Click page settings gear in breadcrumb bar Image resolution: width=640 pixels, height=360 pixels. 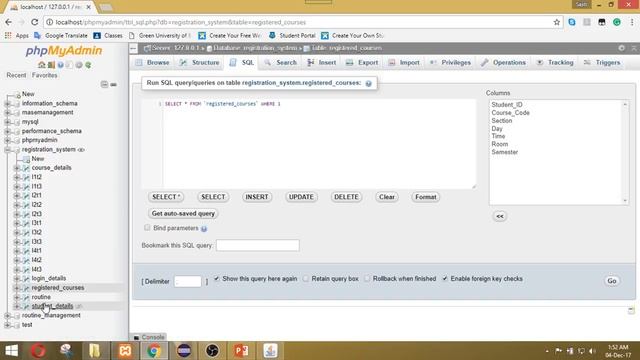pyautogui.click(x=621, y=48)
